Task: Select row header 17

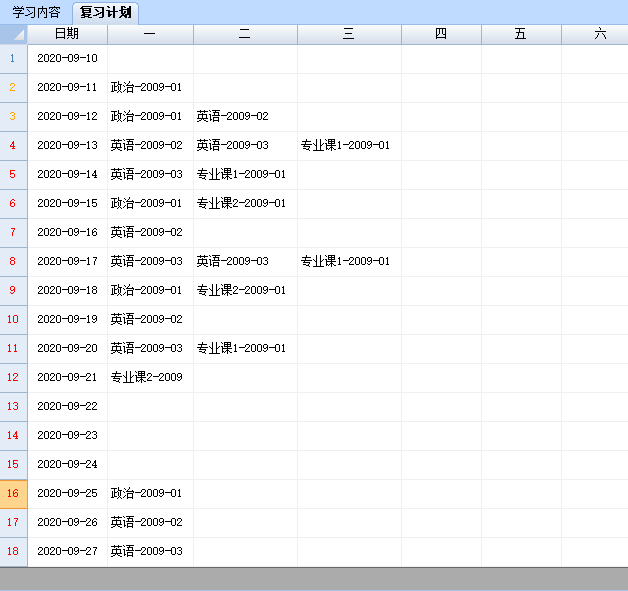Action: tap(14, 523)
